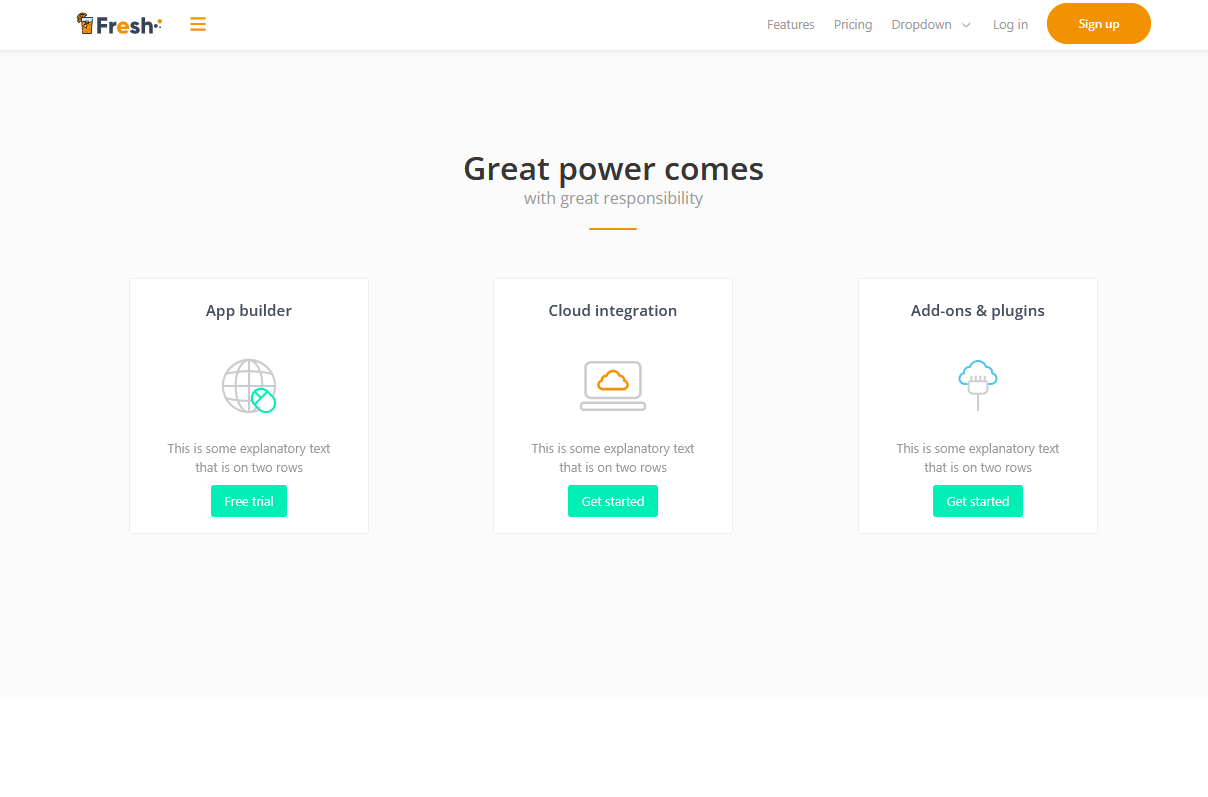Click the Great power comes heading
Image resolution: width=1208 pixels, height=797 pixels.
pos(613,169)
